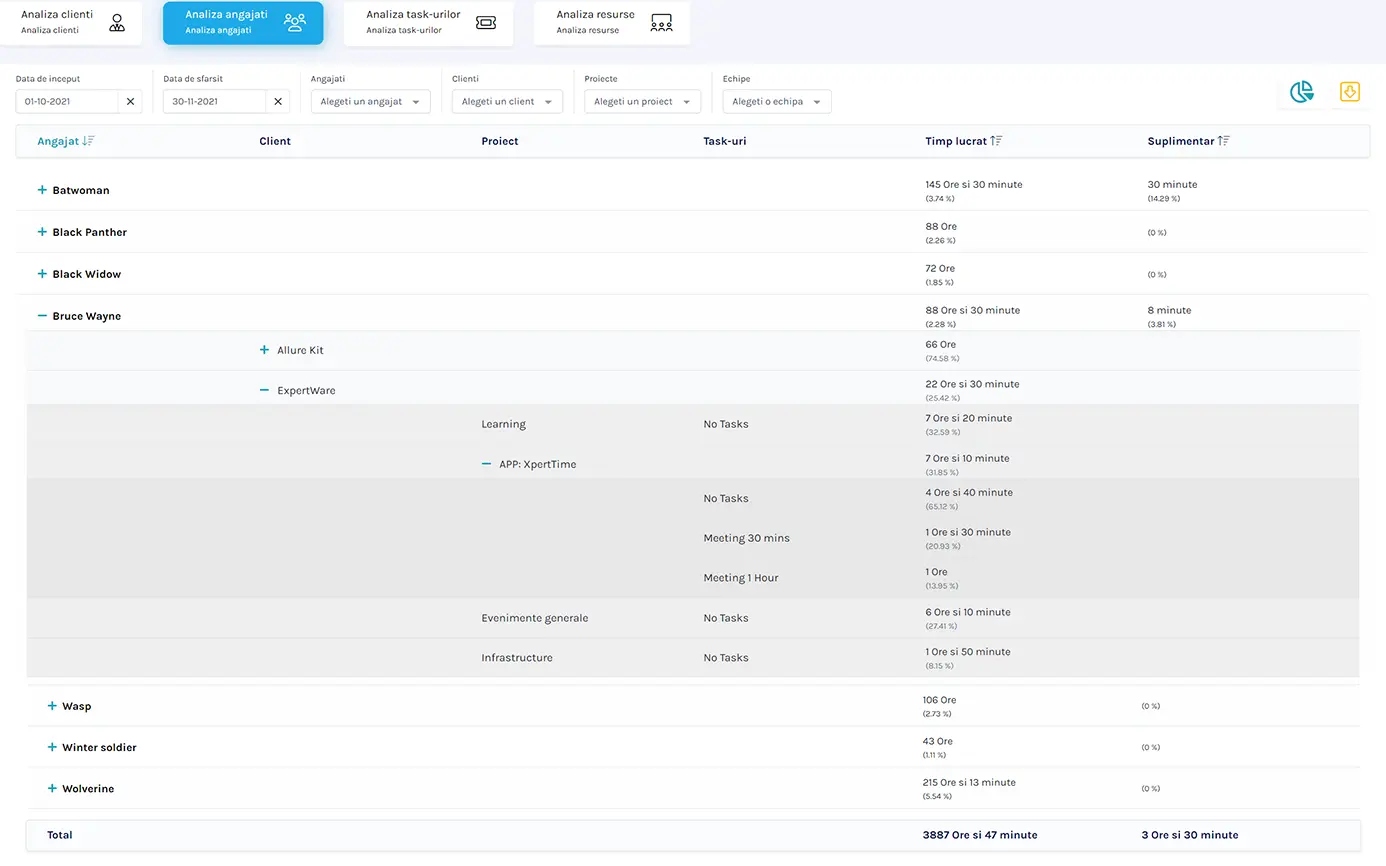Click the Total row label
Image resolution: width=1386 pixels, height=866 pixels.
[x=60, y=835]
